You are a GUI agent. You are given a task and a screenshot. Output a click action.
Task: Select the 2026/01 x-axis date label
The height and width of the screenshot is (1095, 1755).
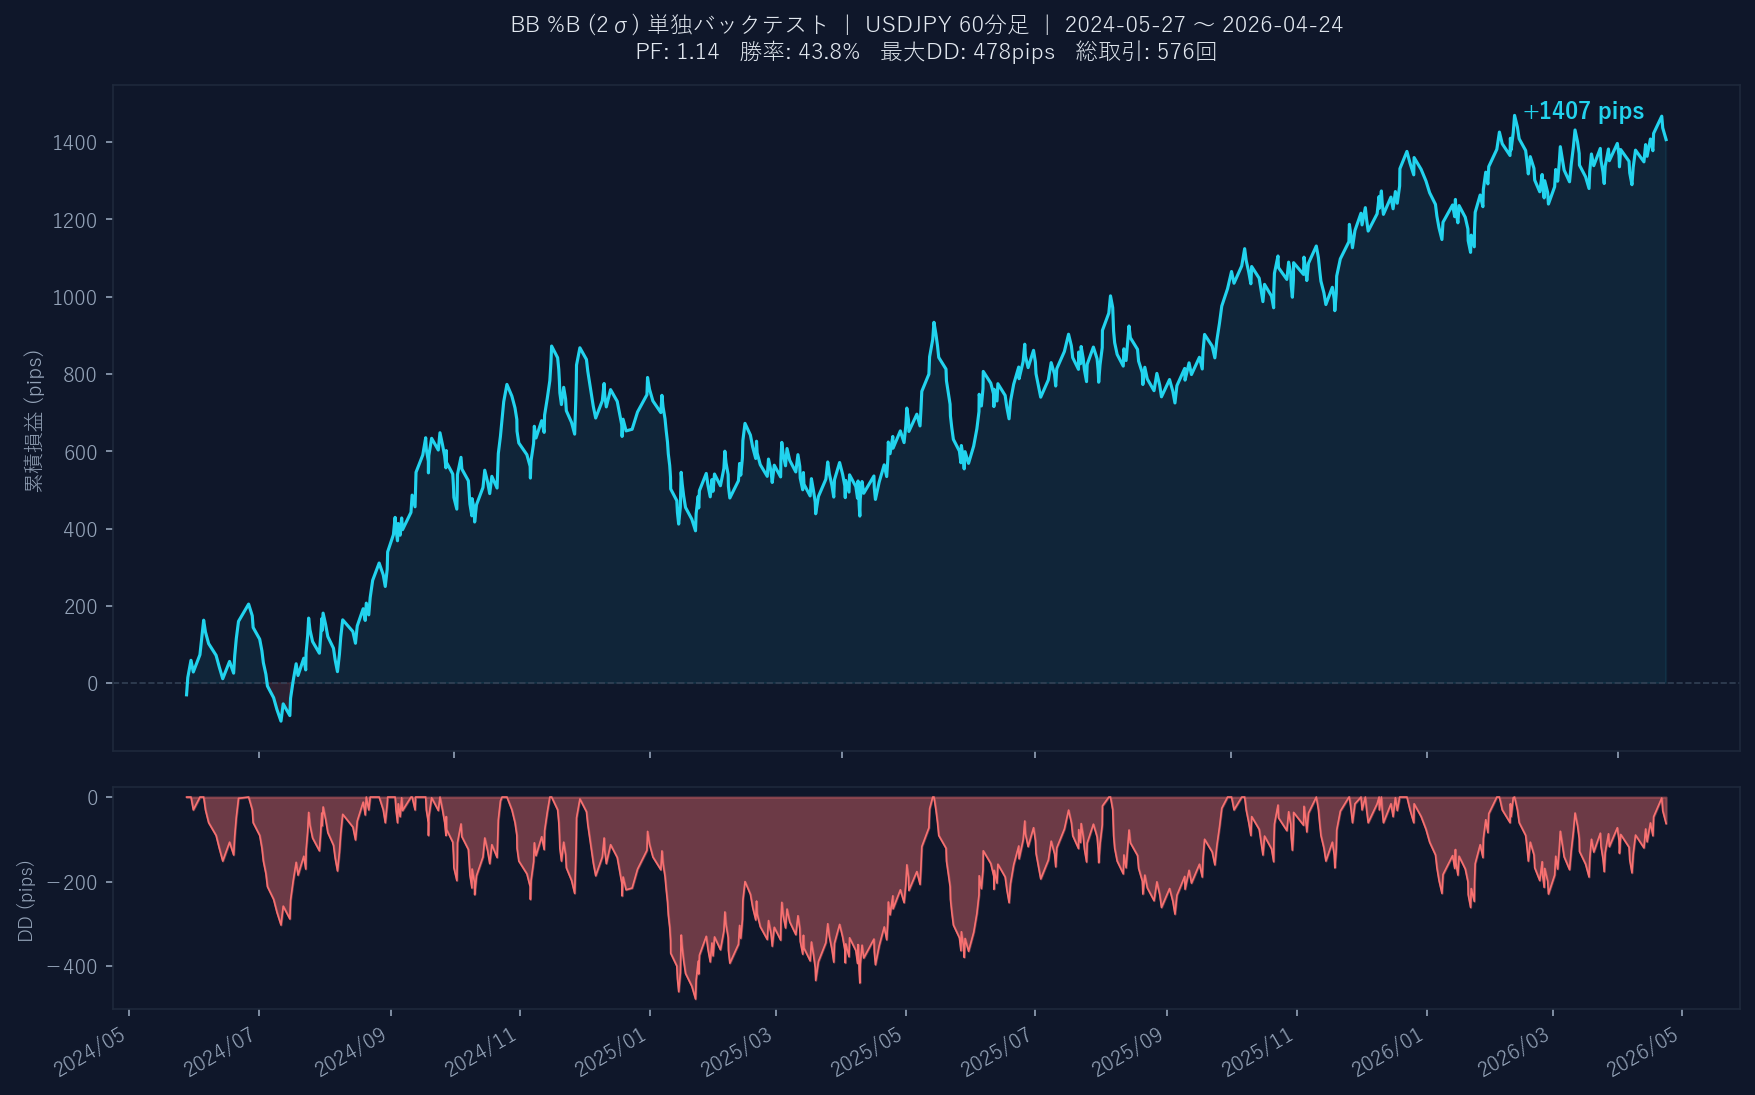pyautogui.click(x=1388, y=1052)
